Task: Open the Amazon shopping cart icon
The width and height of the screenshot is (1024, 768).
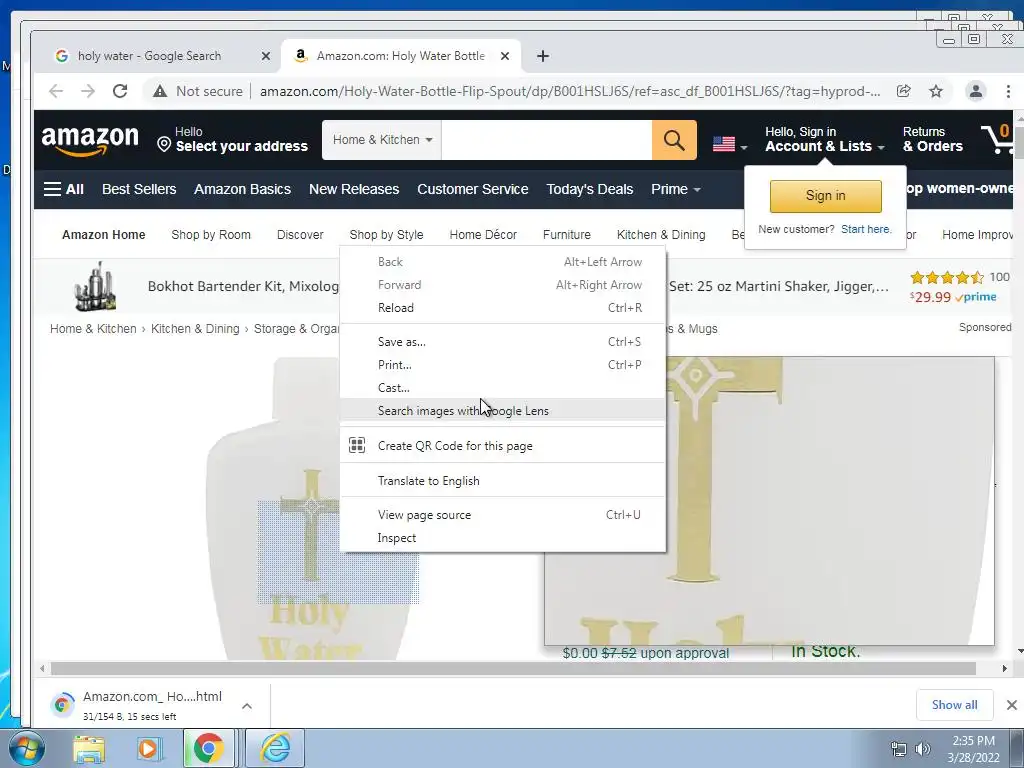Action: click(997, 139)
